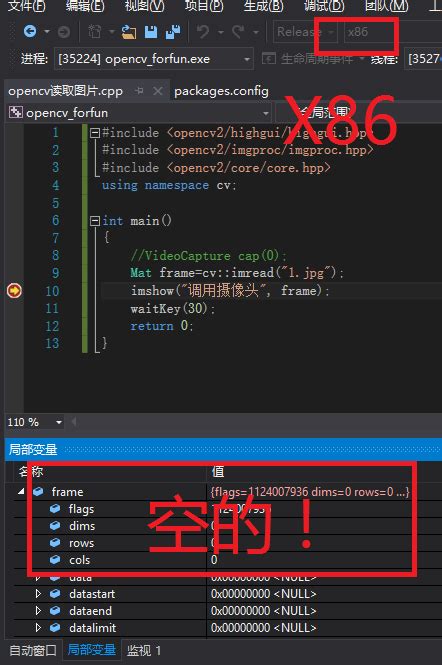Open the 110 % zoom dropdown
This screenshot has width=442, height=665.
(x=35, y=422)
